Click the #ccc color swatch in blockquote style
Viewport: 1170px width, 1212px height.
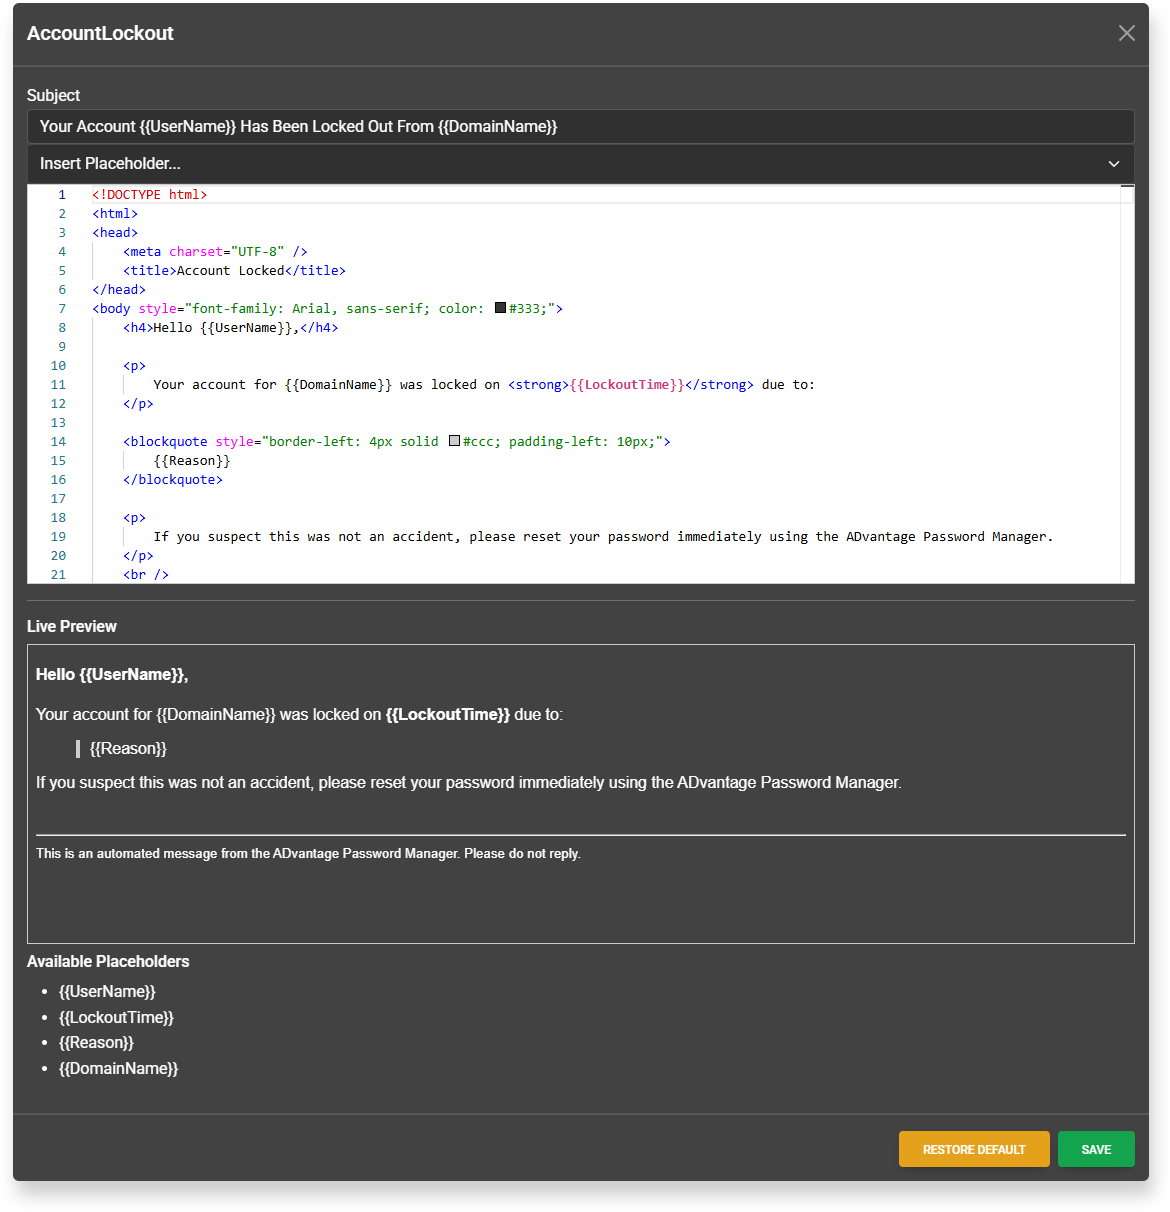click(454, 441)
